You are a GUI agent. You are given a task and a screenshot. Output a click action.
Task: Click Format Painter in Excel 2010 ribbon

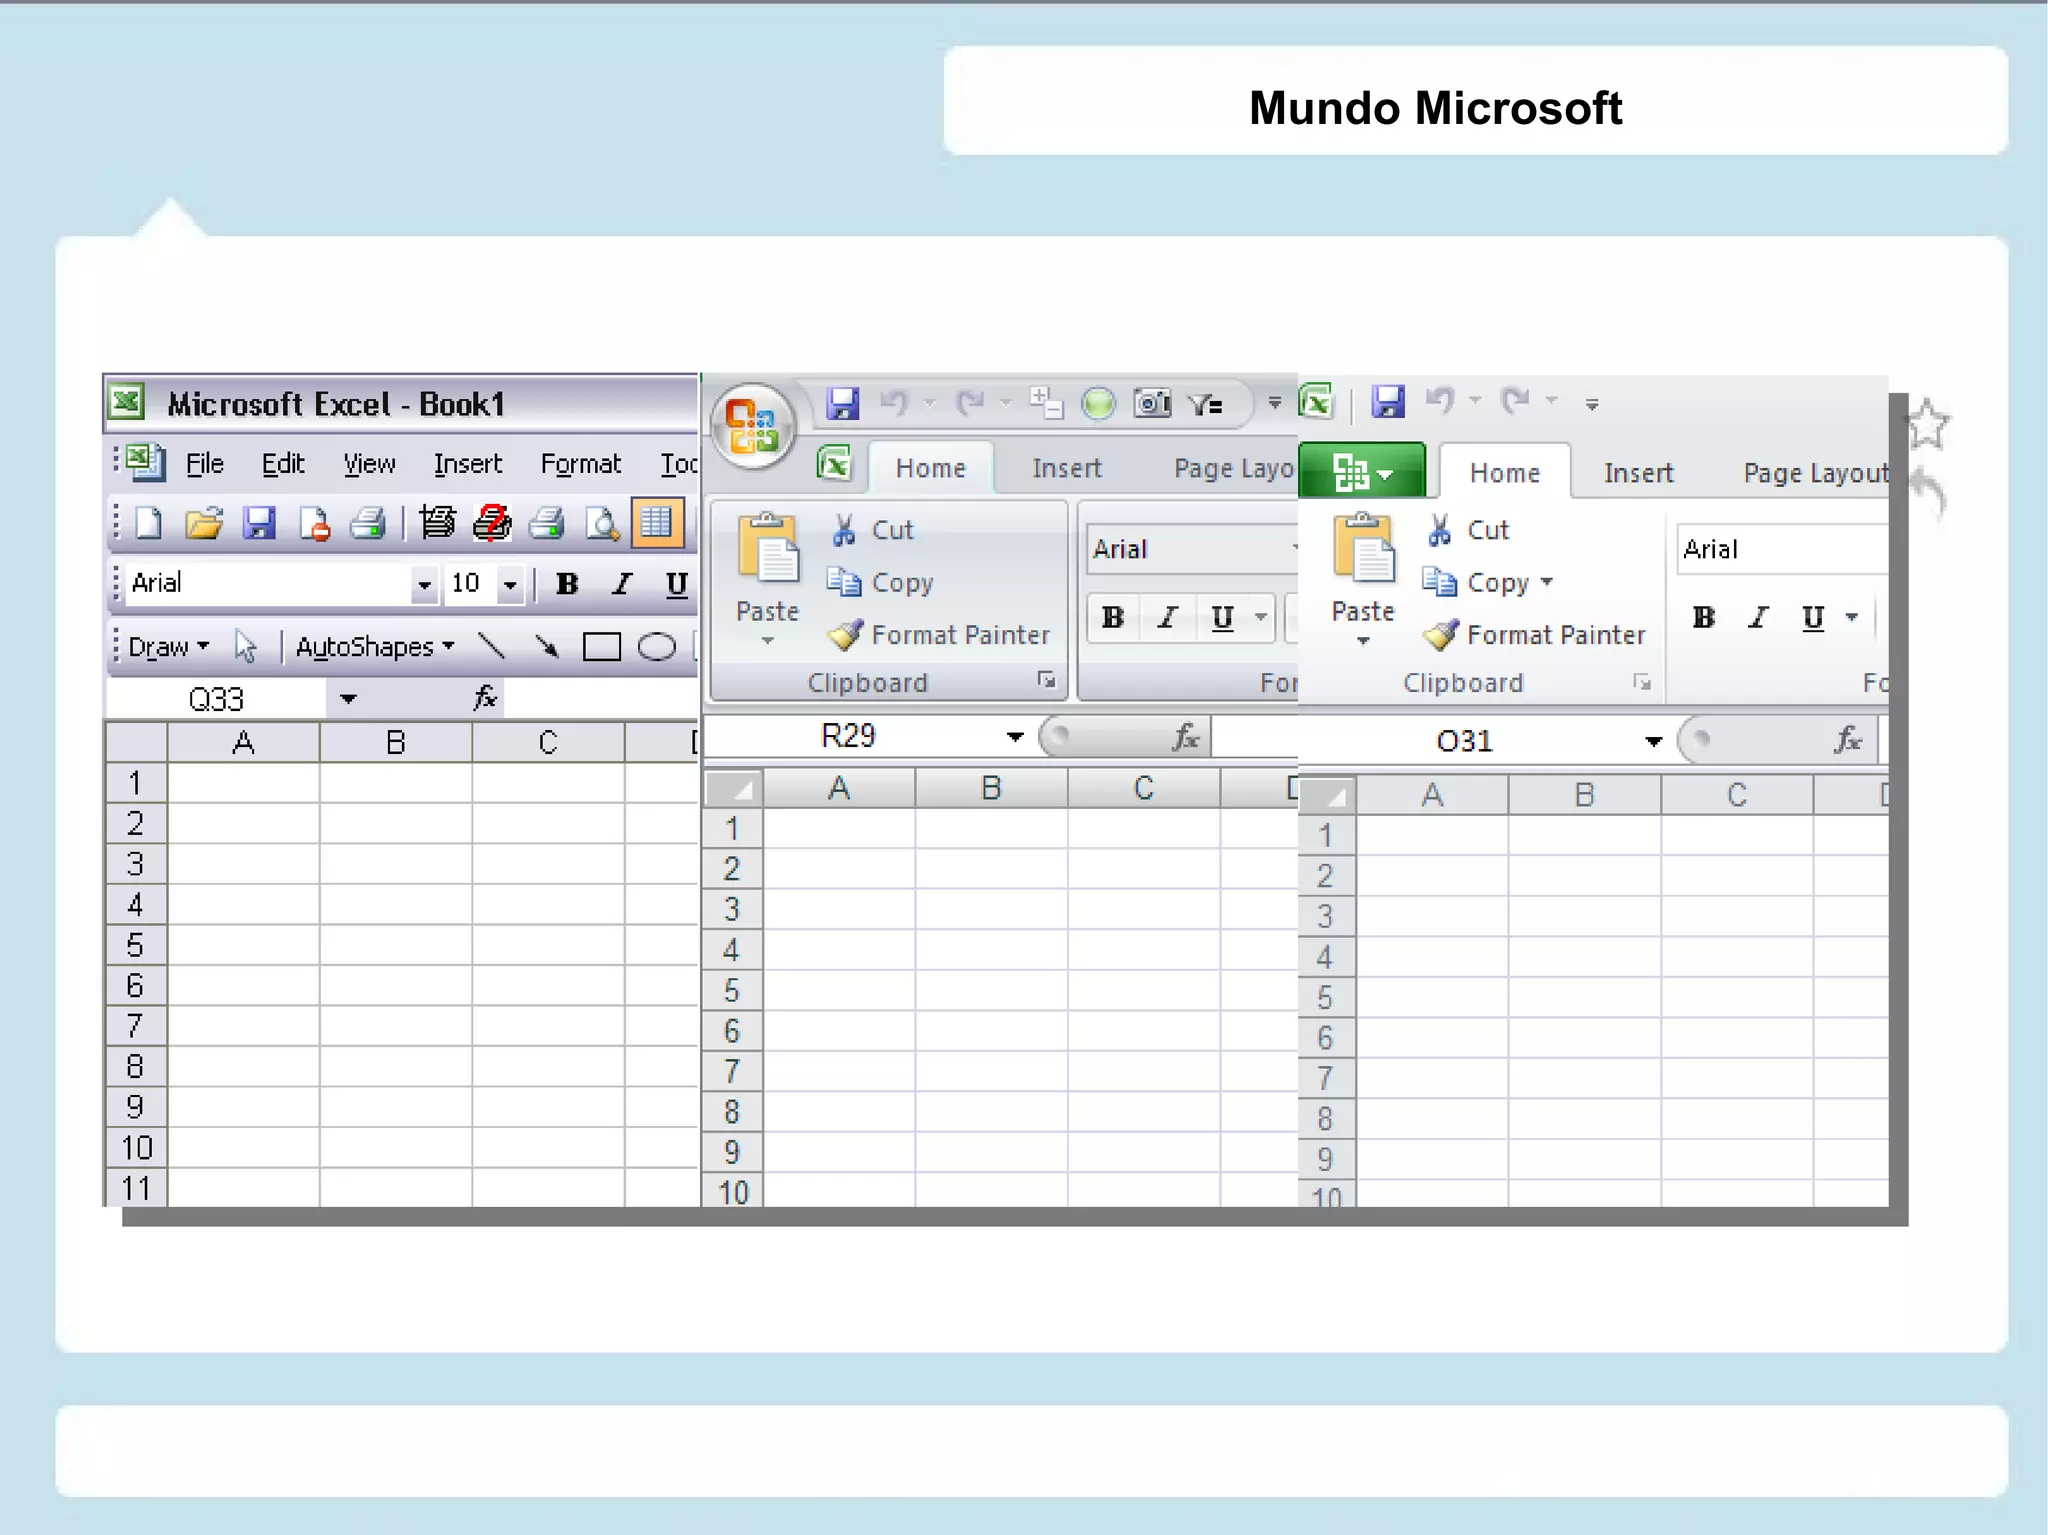tap(1535, 634)
